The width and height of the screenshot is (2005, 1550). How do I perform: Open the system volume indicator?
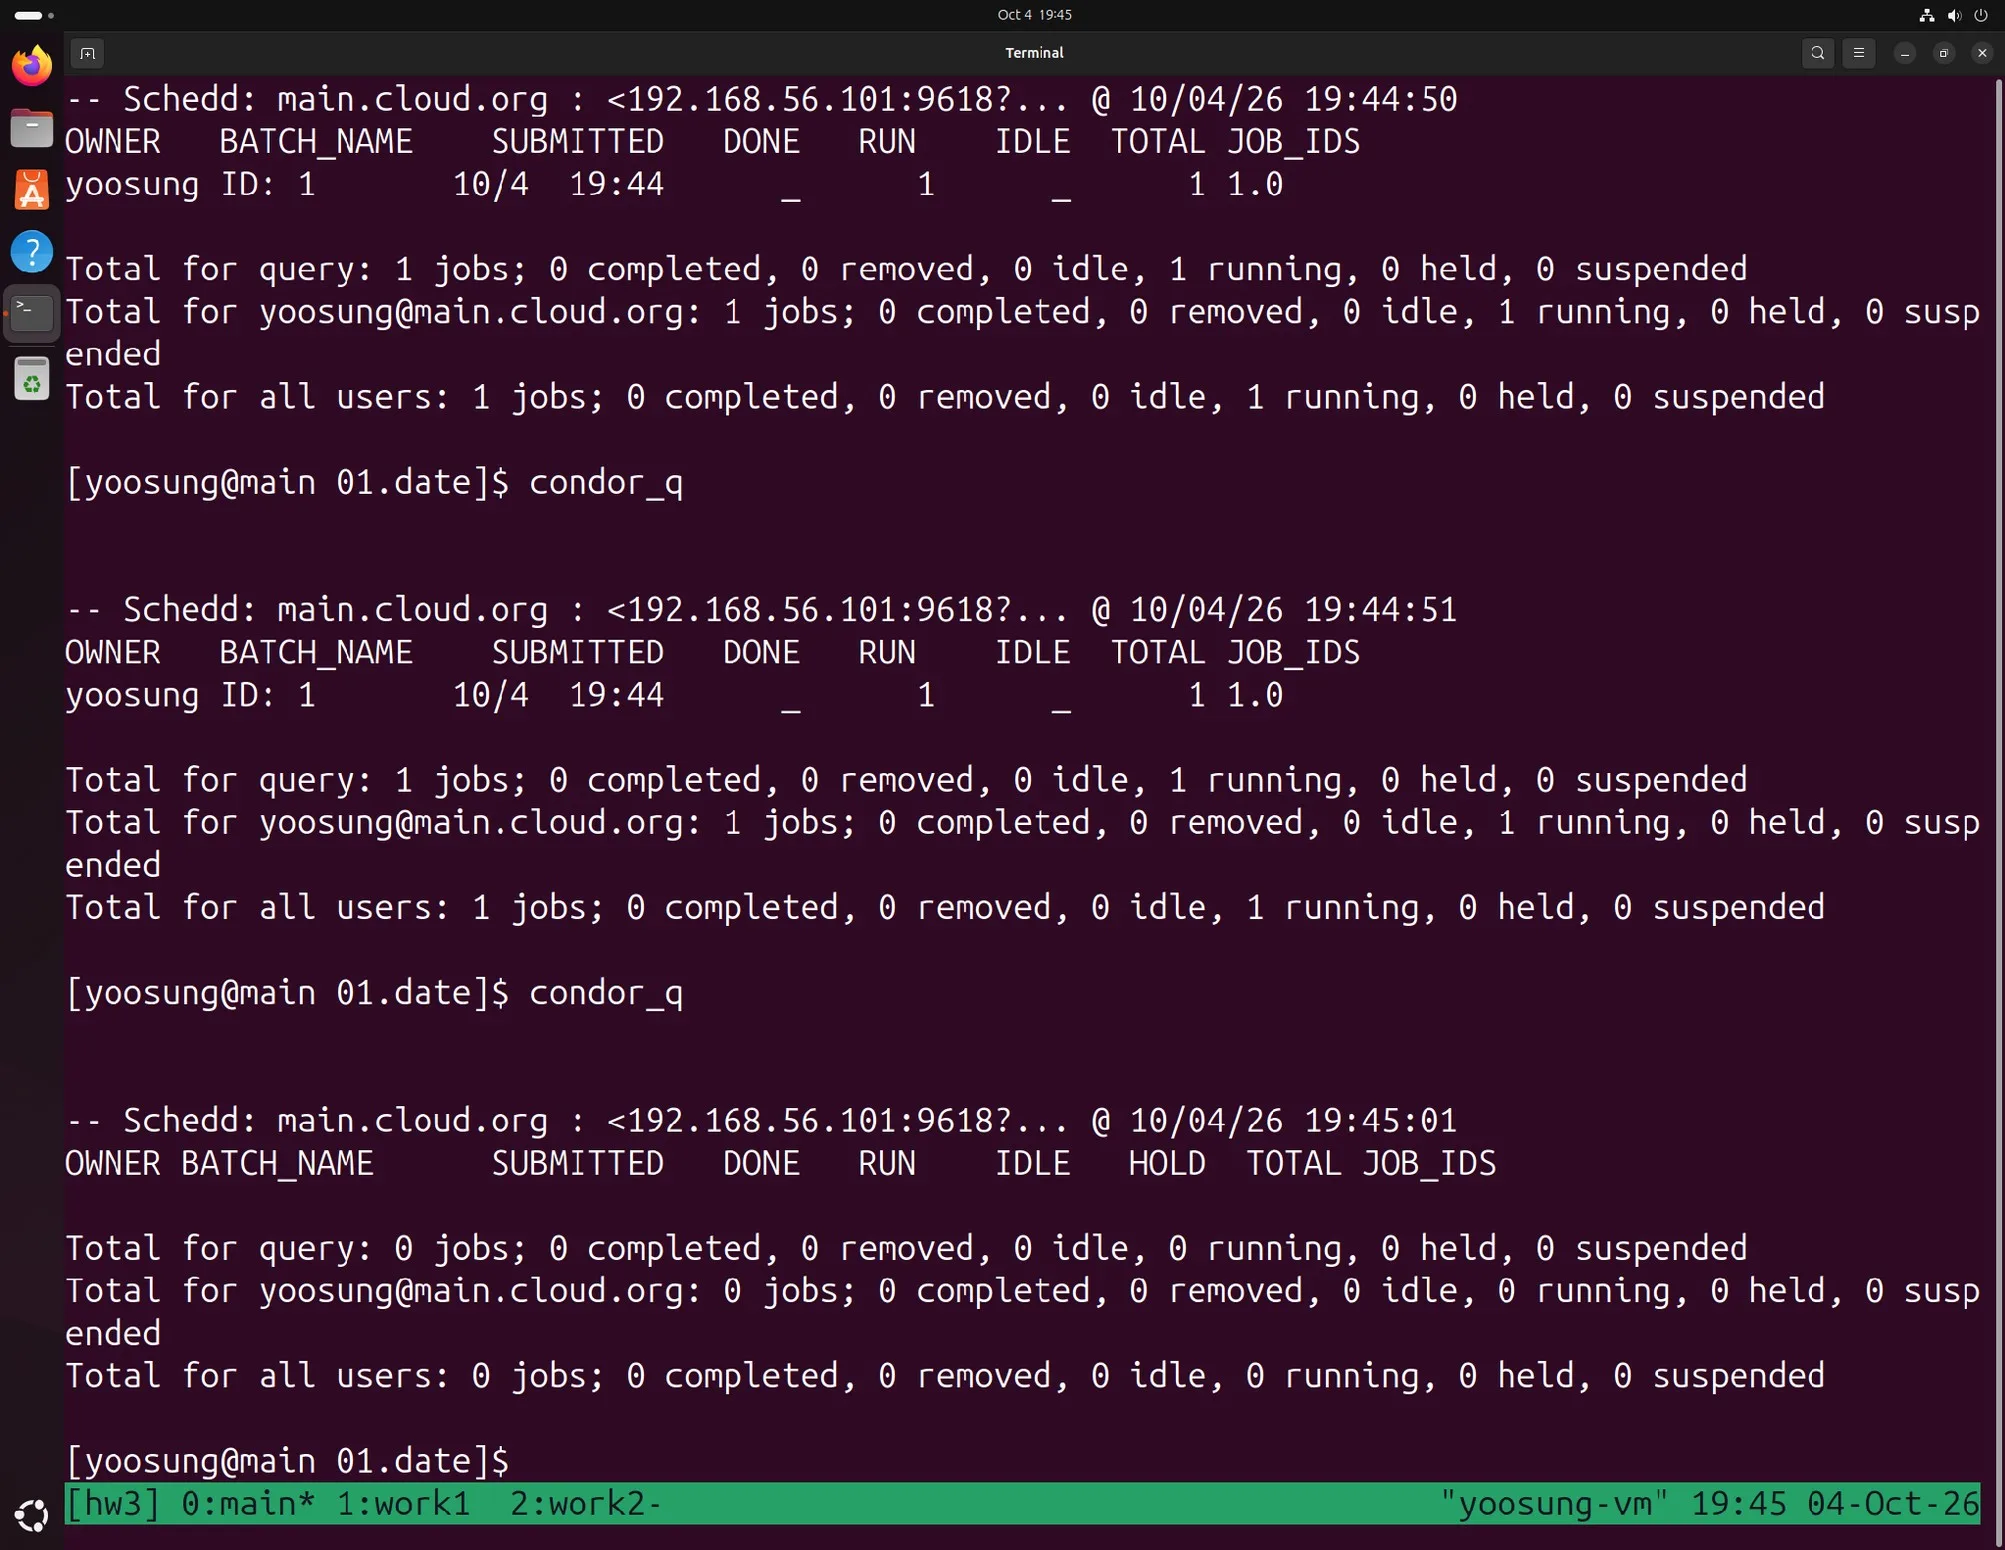(x=1954, y=15)
